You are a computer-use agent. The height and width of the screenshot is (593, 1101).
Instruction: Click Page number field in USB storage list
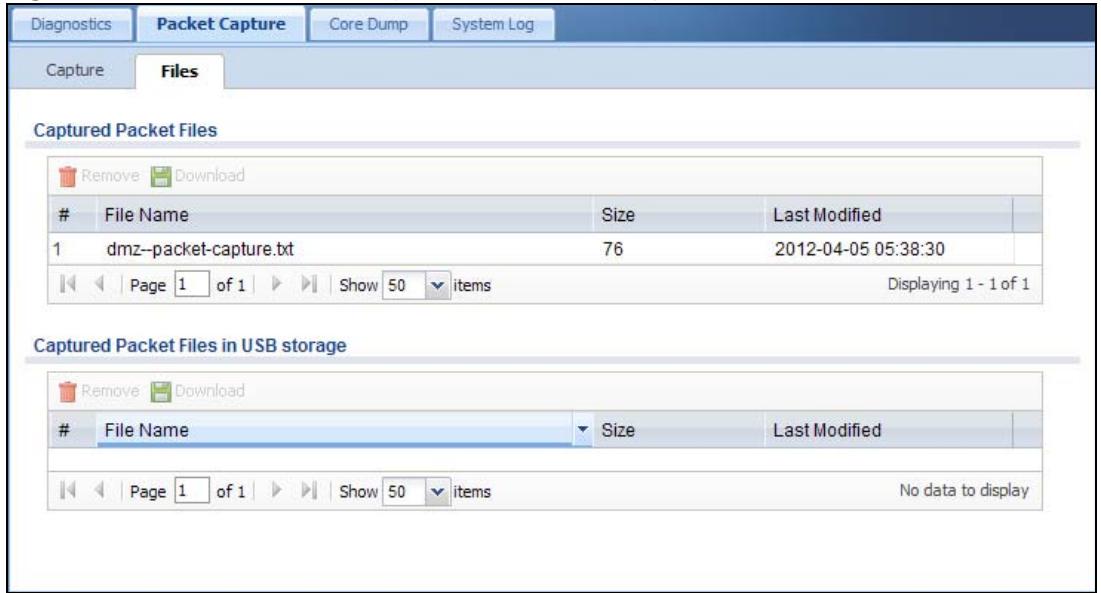[192, 491]
